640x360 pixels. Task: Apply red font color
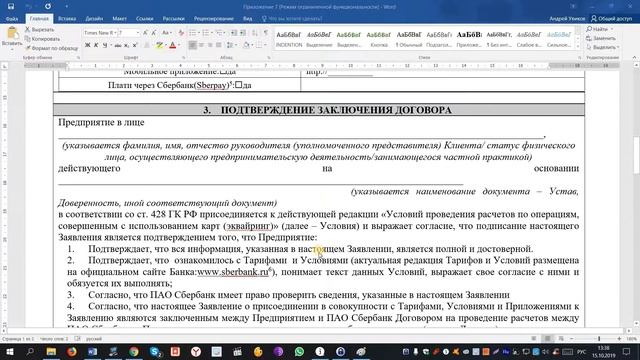[173, 45]
